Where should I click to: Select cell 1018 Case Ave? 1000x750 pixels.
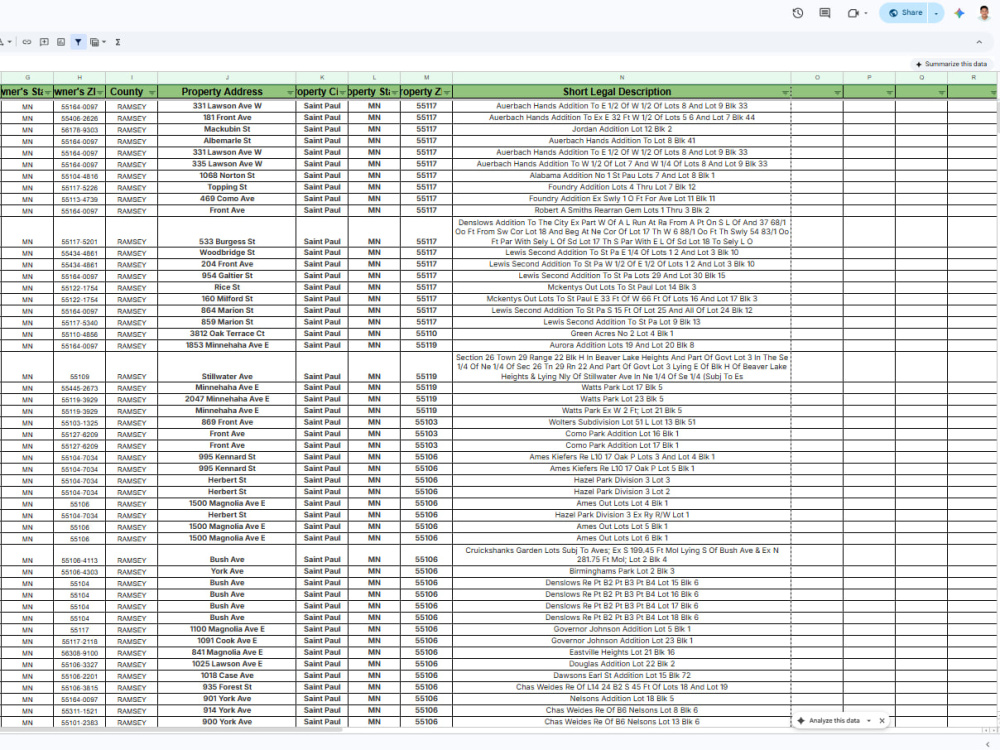(227, 675)
